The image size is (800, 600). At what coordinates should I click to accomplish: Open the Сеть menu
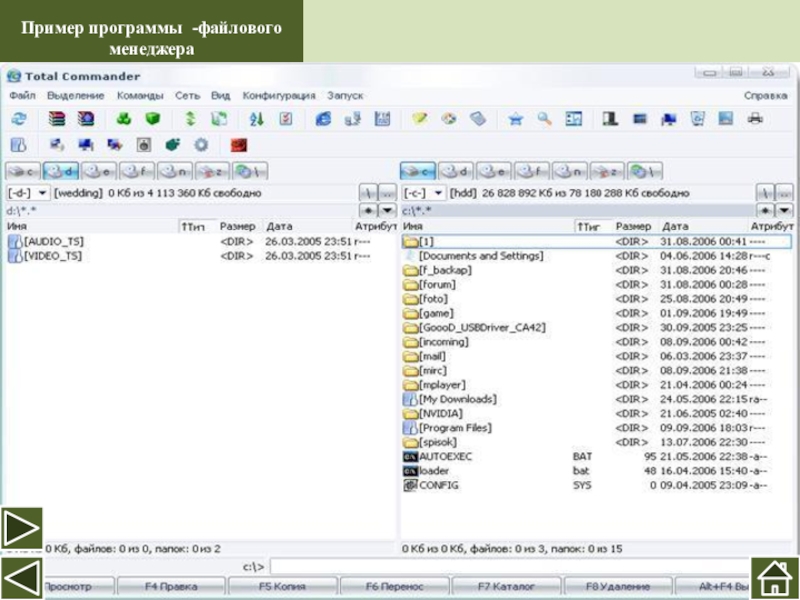coord(187,95)
